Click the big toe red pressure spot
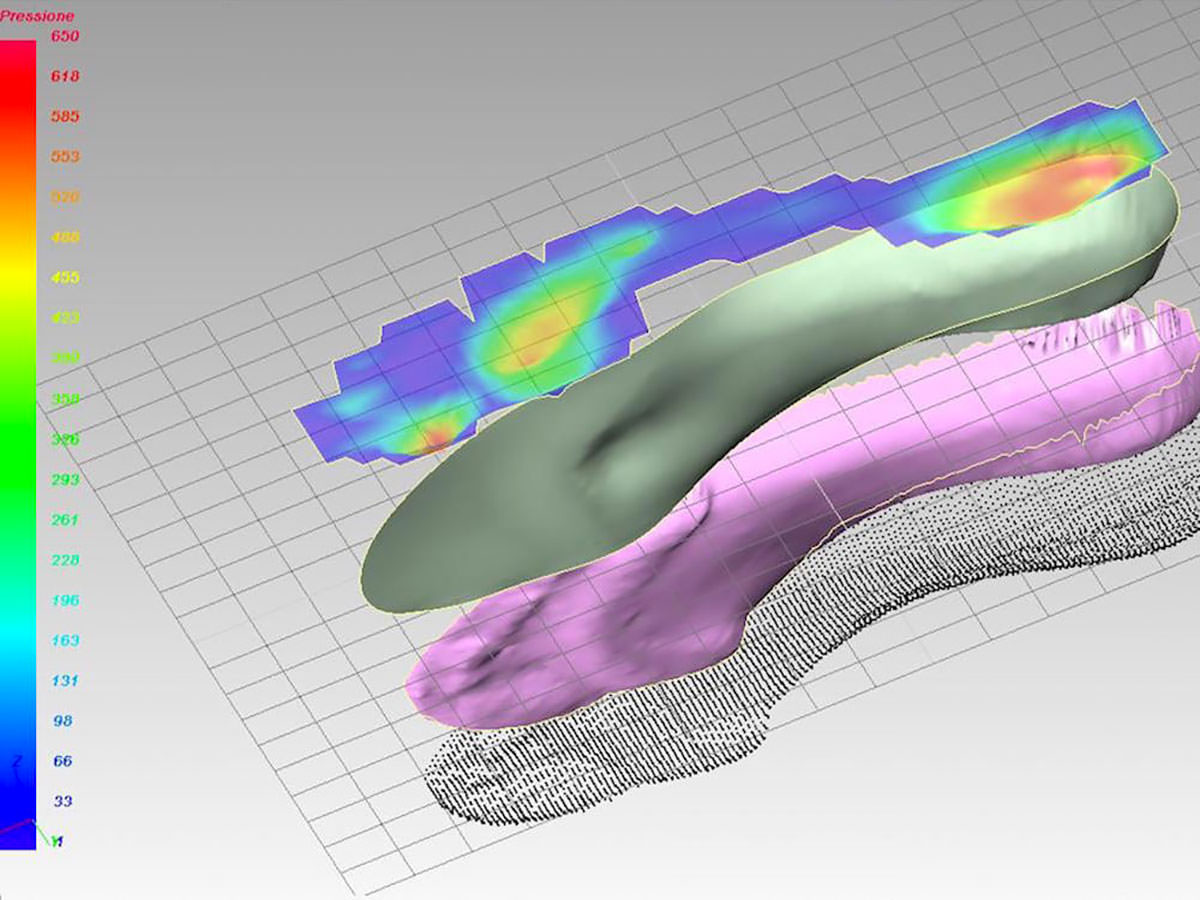The height and width of the screenshot is (900, 1200). click(x=435, y=437)
